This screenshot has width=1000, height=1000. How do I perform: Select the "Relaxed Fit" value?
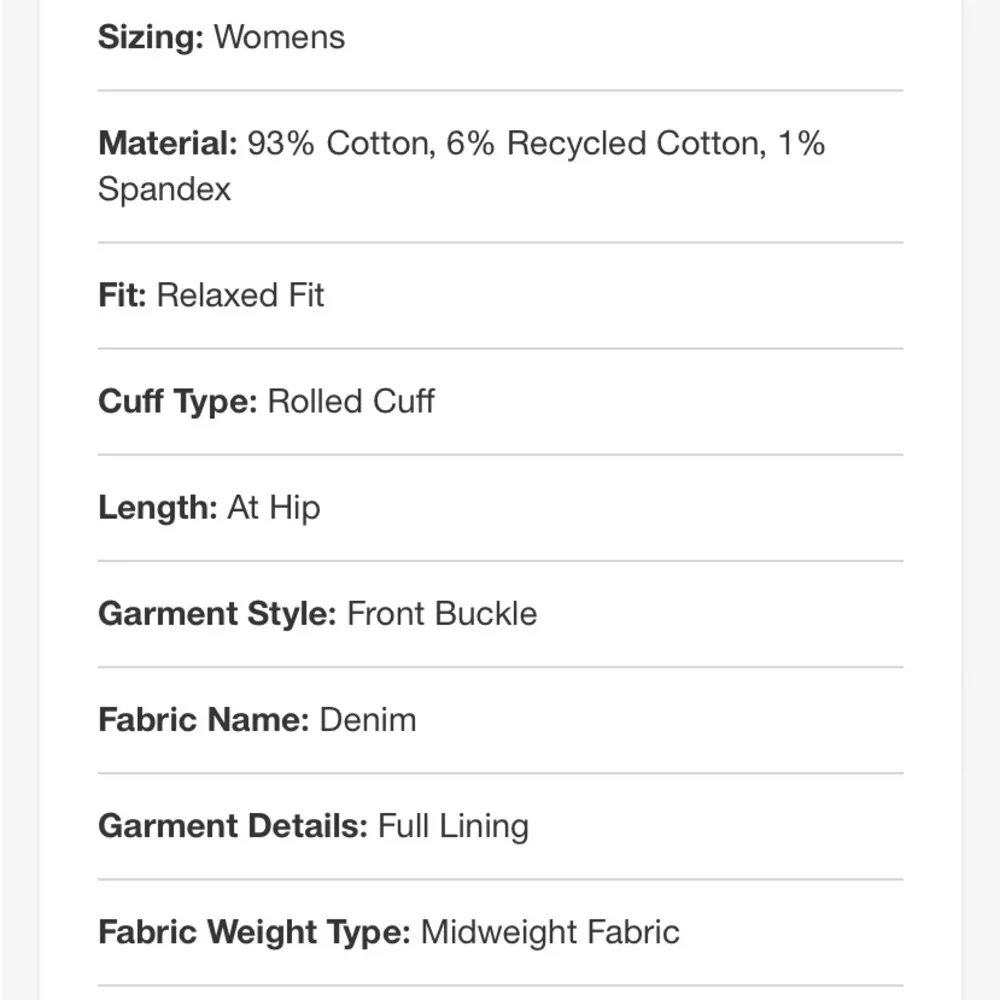tap(241, 296)
